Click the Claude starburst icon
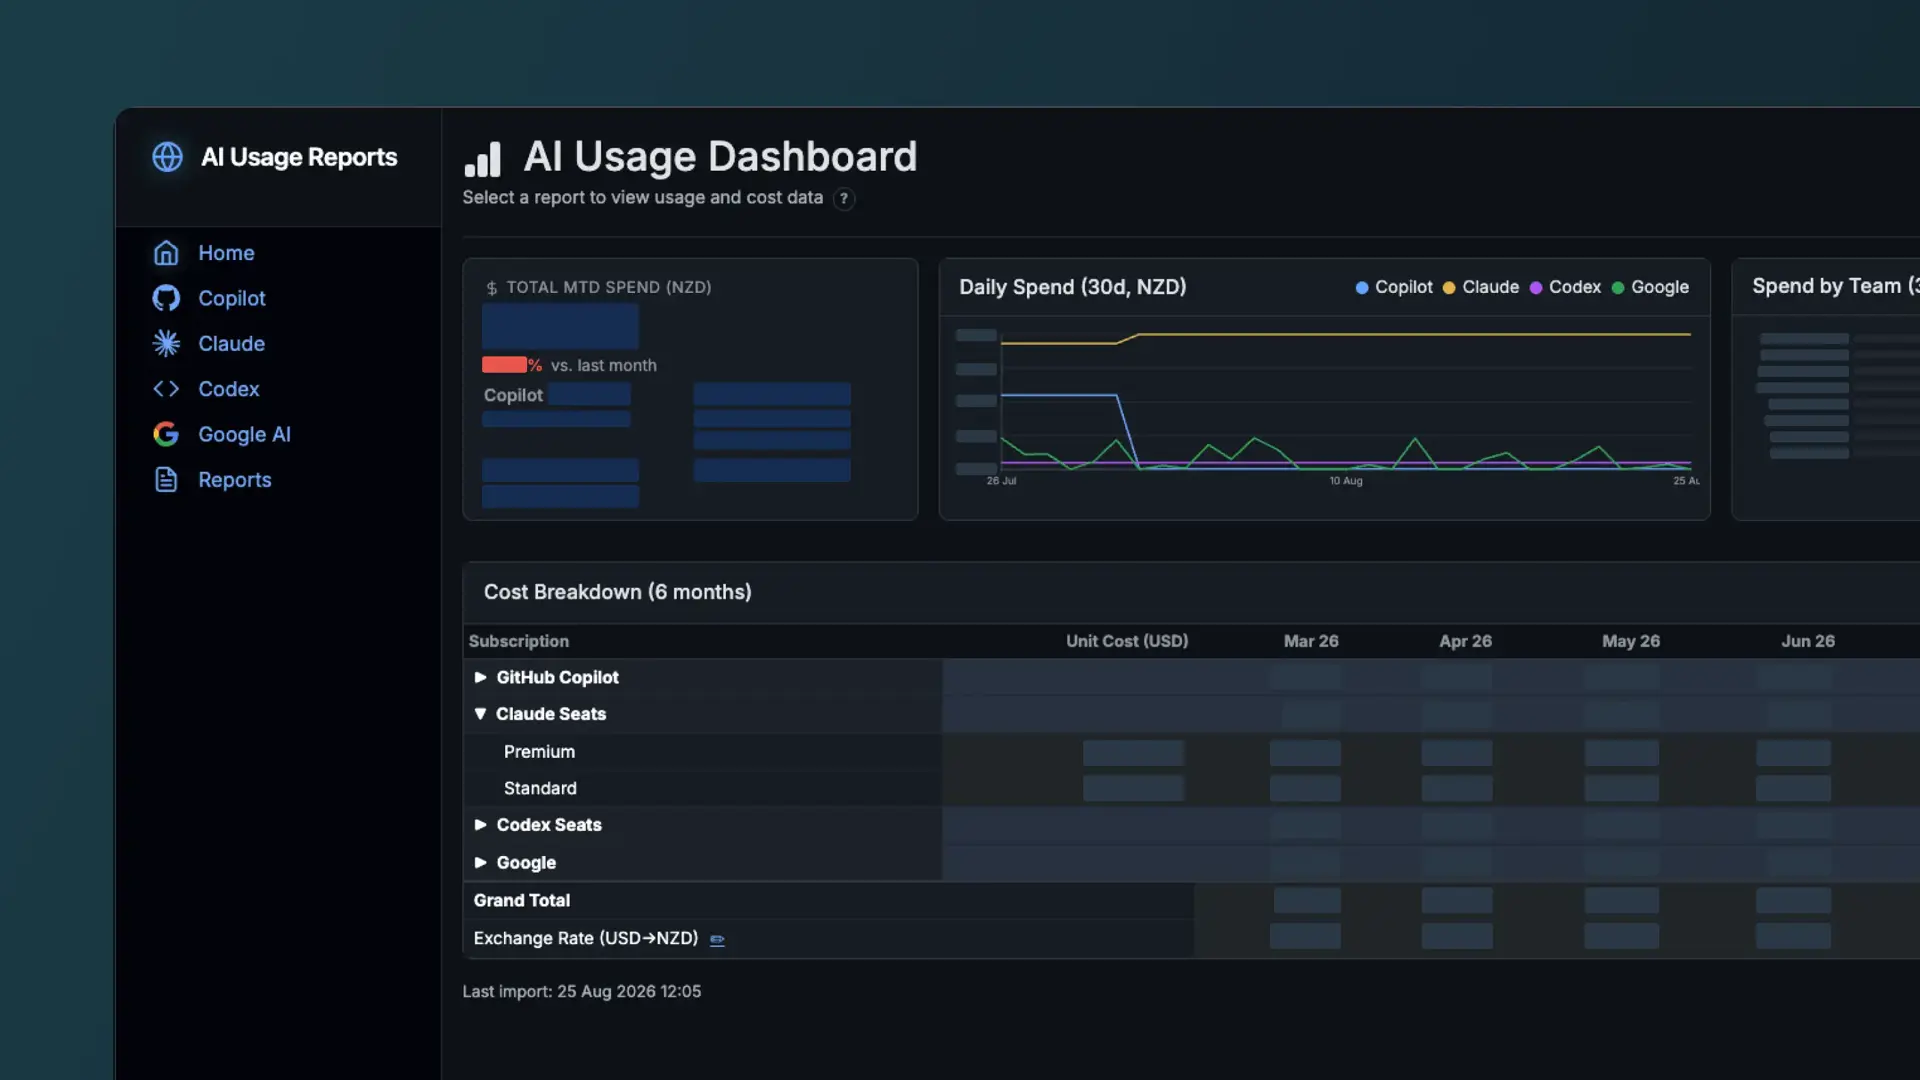 click(166, 343)
